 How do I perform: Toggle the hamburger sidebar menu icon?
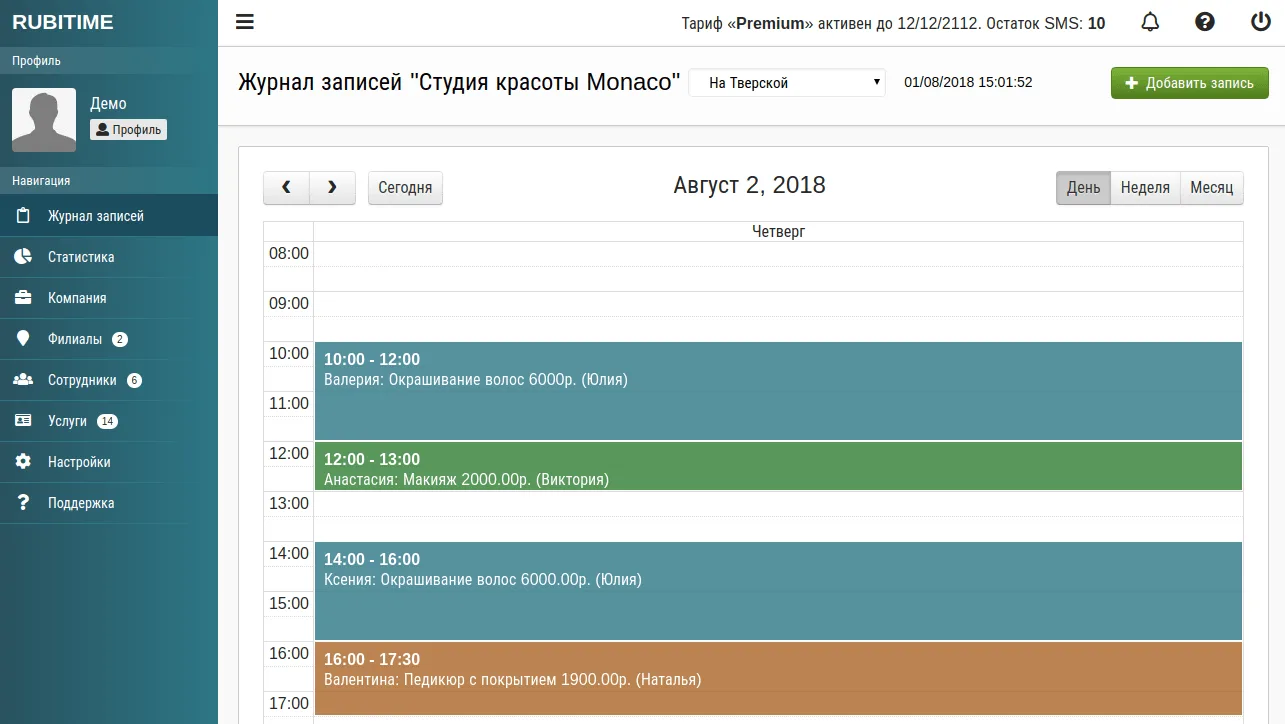(244, 22)
